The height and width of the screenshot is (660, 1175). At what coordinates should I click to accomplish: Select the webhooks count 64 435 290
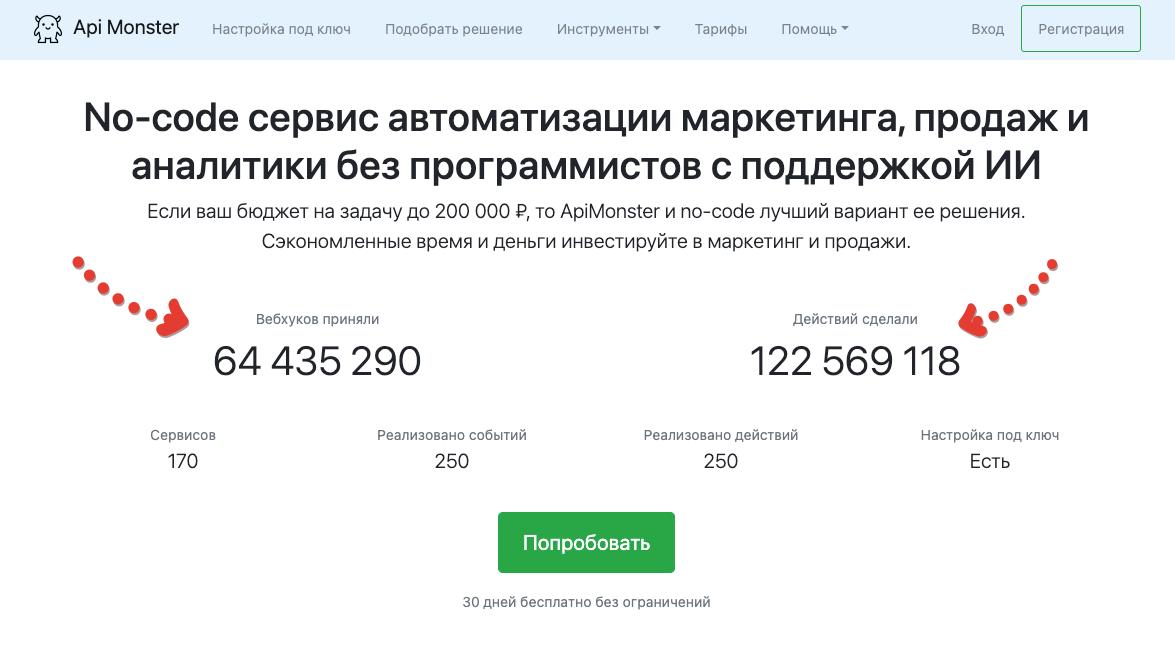click(317, 361)
